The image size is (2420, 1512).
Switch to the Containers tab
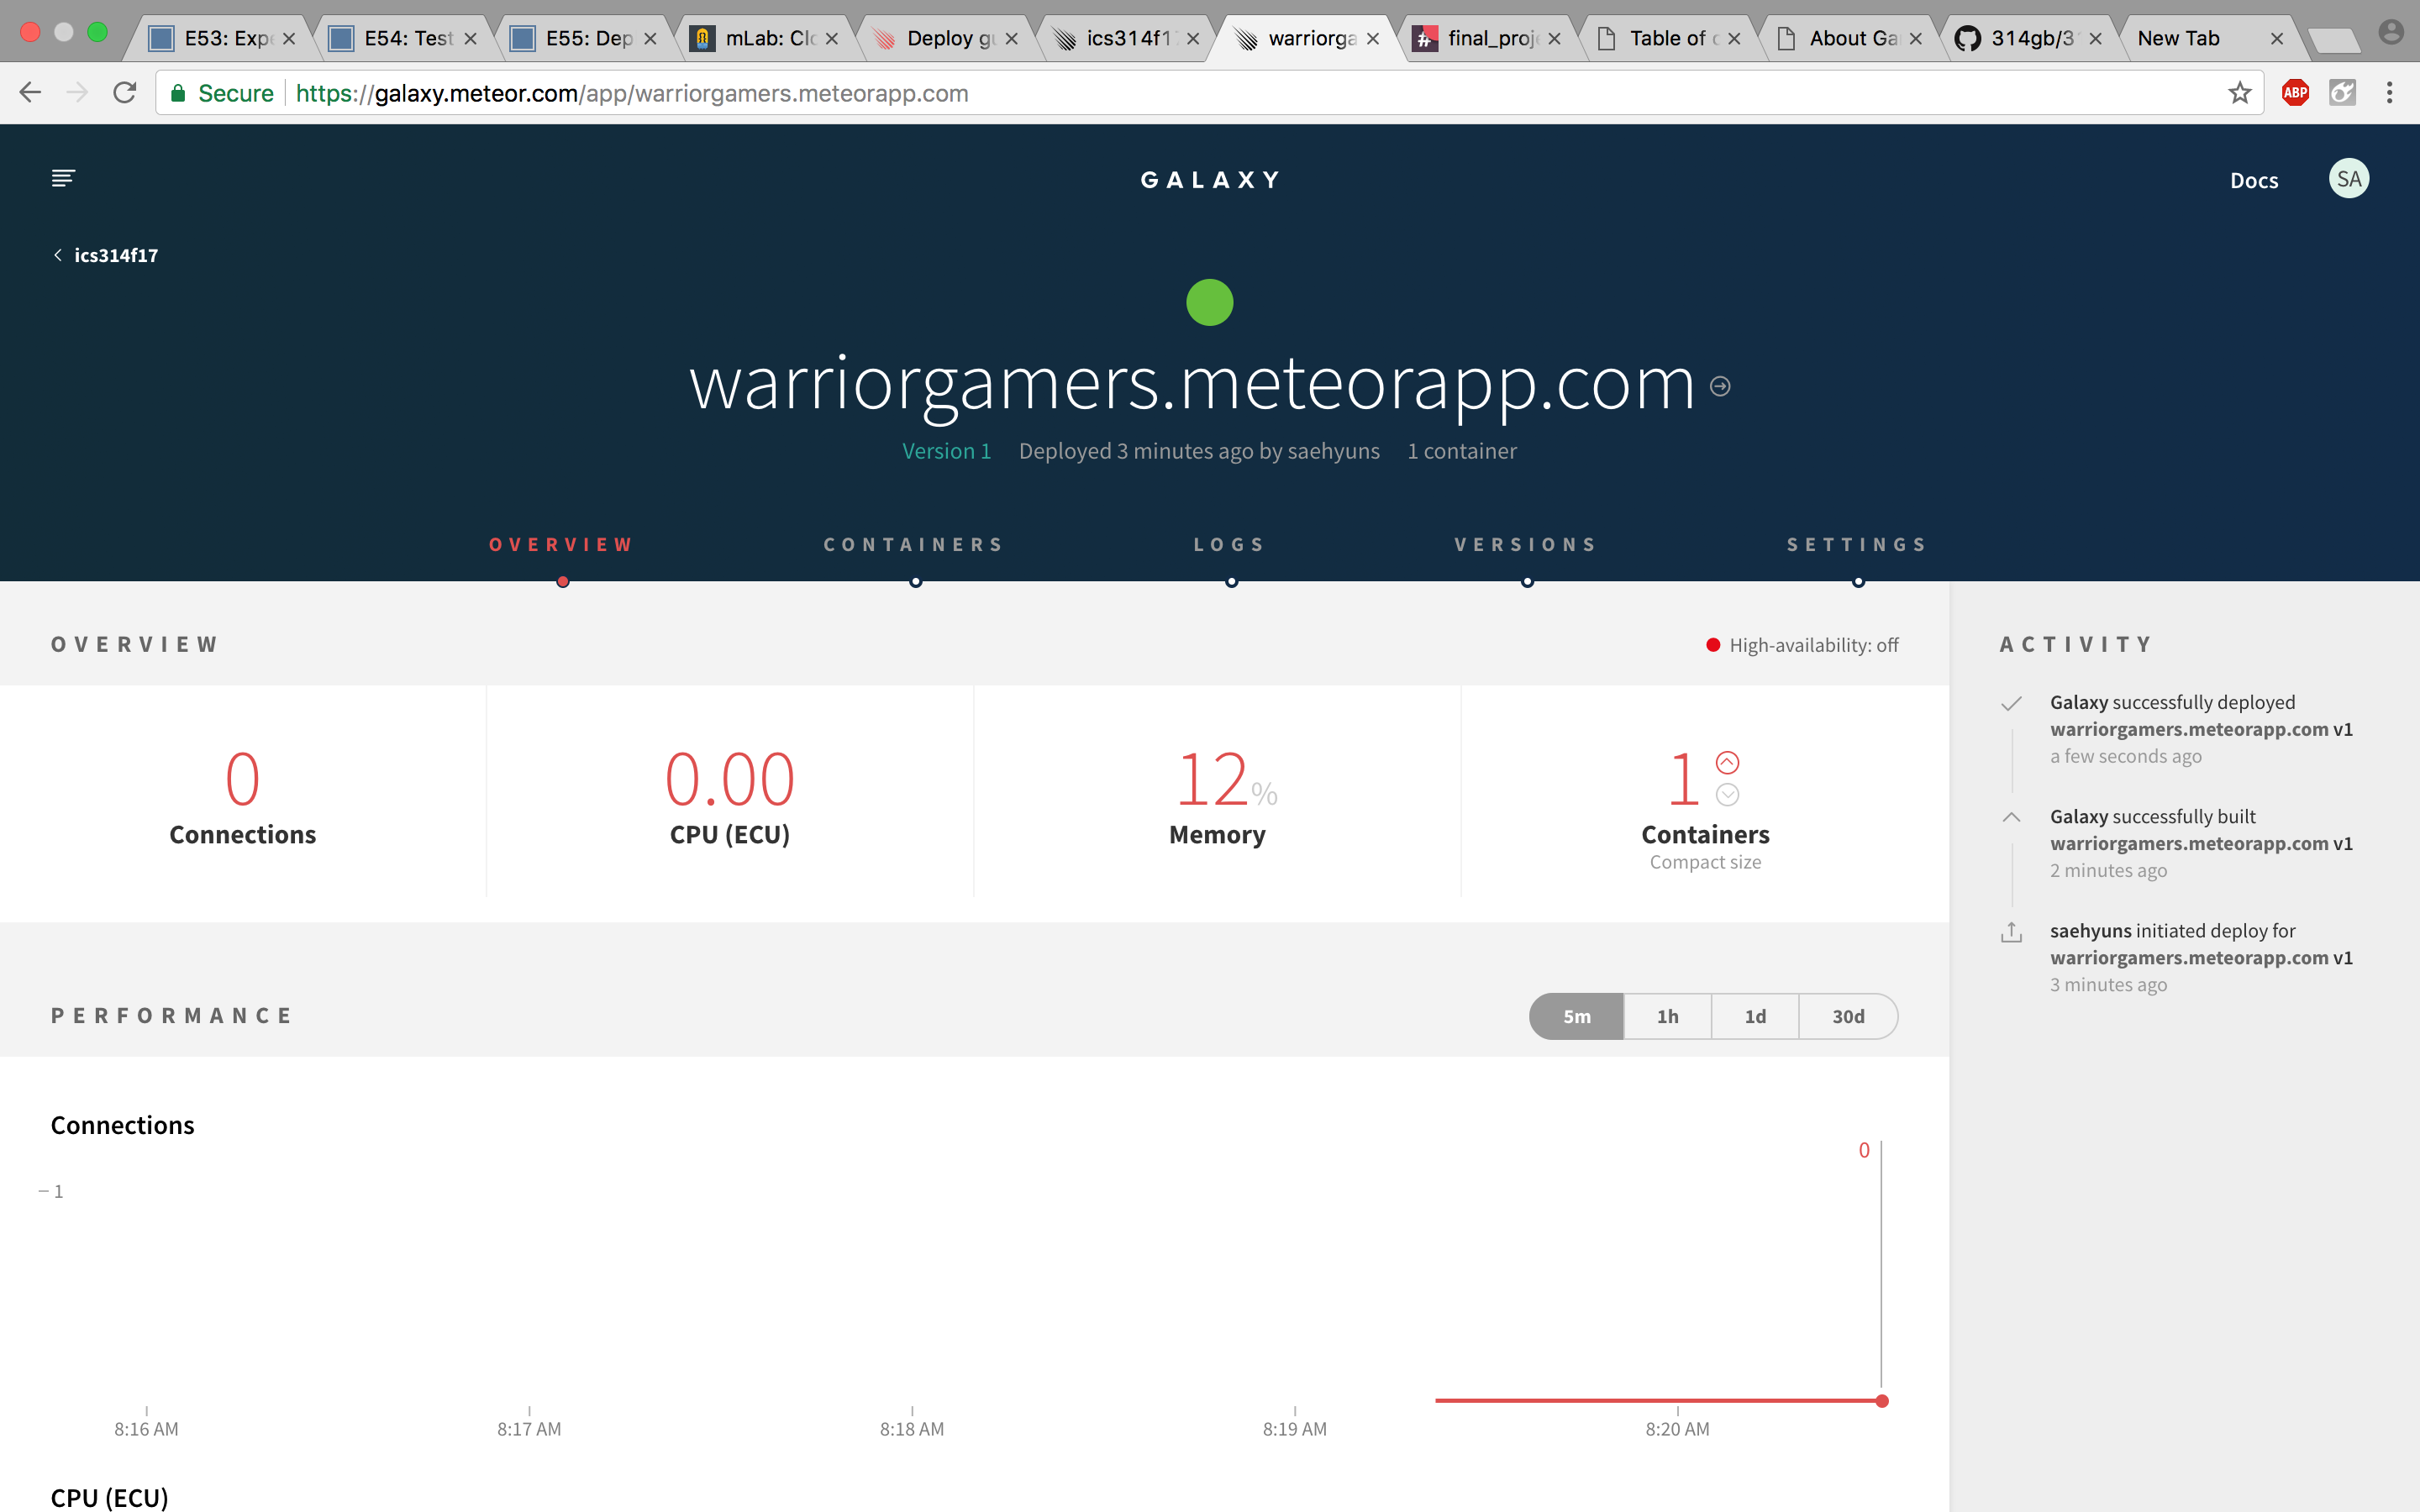914,545
